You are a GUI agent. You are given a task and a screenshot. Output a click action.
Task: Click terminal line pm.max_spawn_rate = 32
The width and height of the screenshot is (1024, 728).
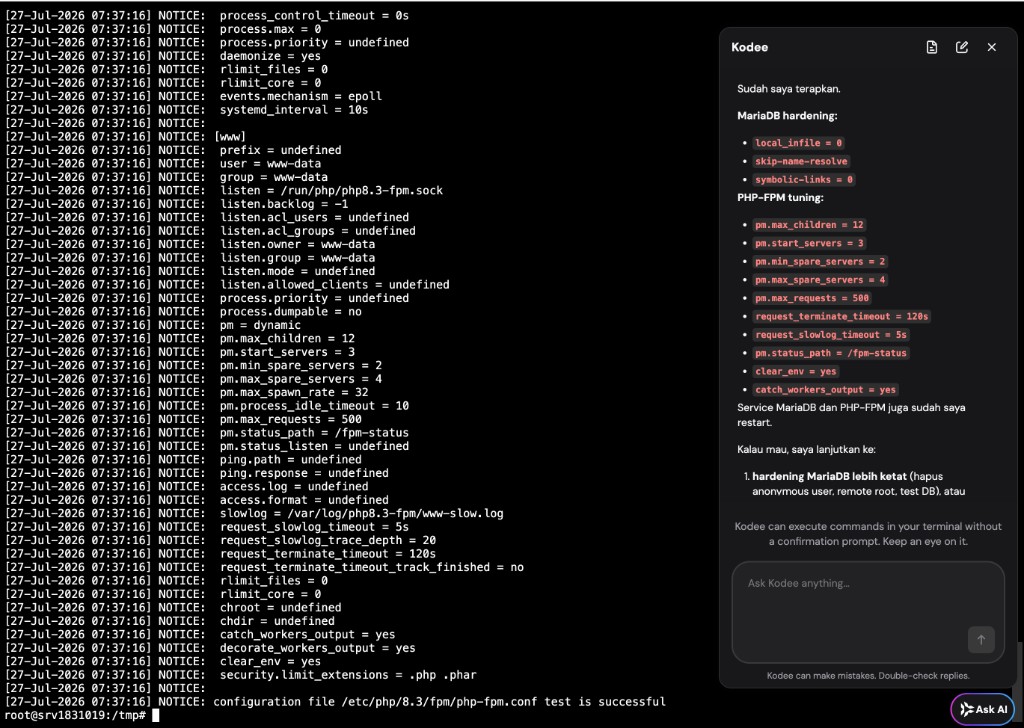[187, 392]
